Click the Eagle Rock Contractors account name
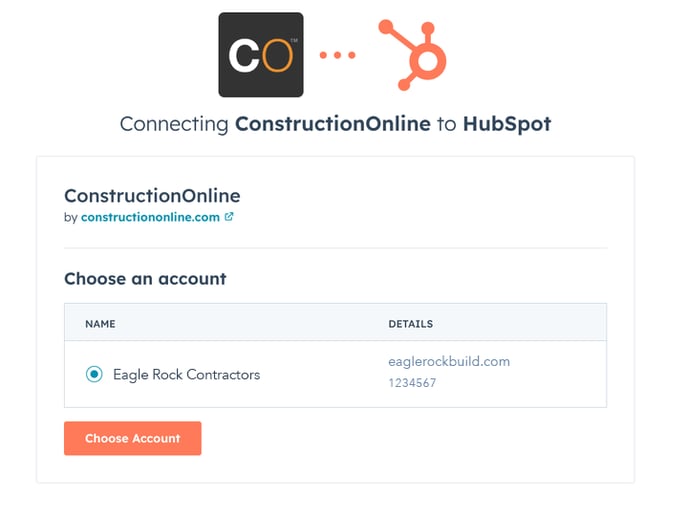Viewport: 688px width, 516px height. 186,375
